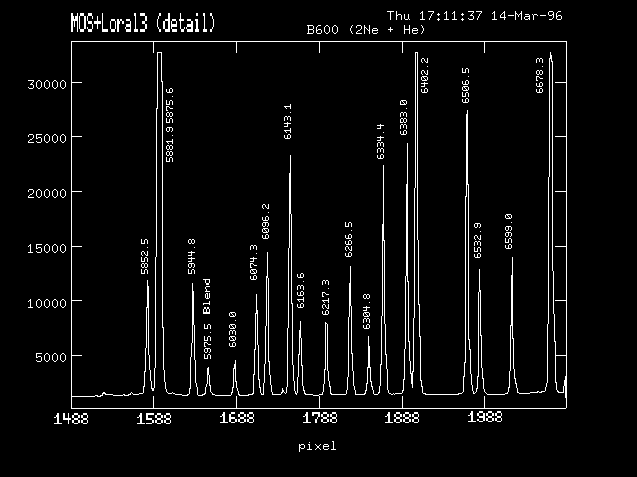The width and height of the screenshot is (637, 477).
Task: Click the y-axis value 15000
Action: point(47,248)
